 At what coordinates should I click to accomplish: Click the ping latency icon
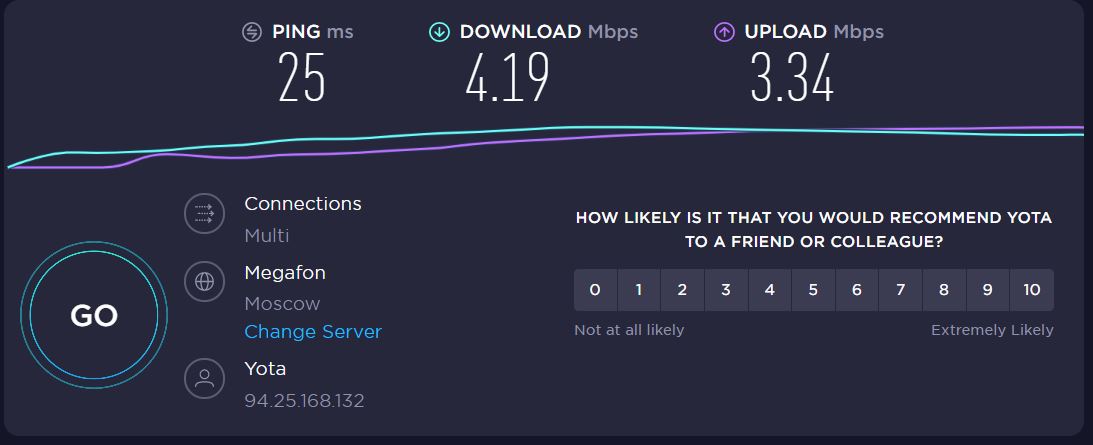252,32
